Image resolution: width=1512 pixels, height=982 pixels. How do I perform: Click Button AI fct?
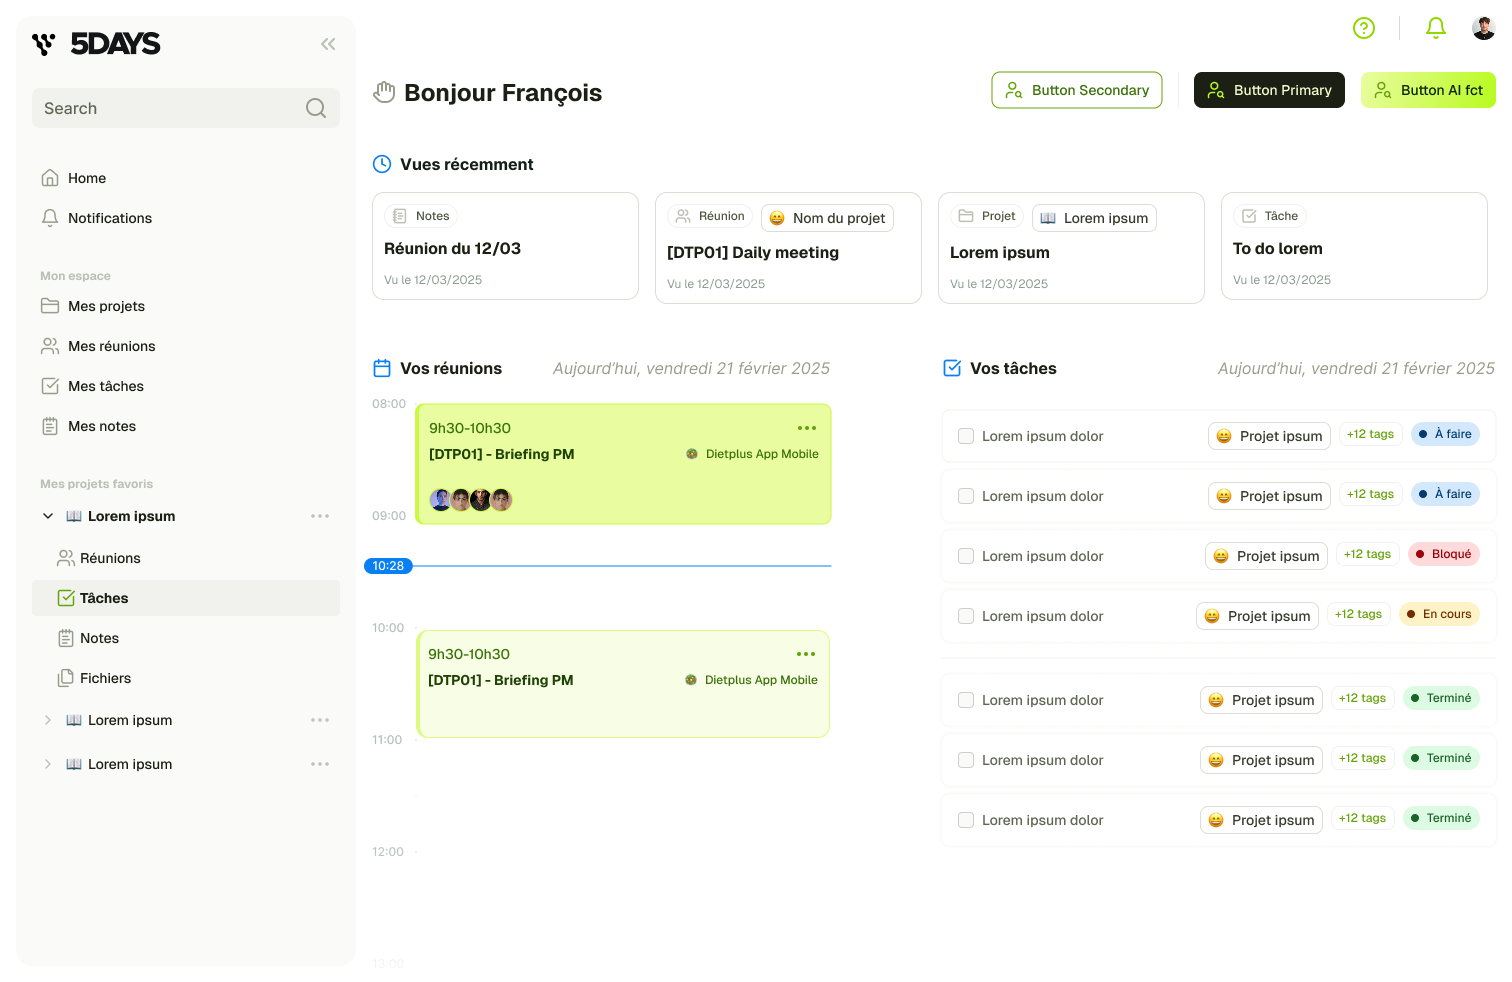1428,90
